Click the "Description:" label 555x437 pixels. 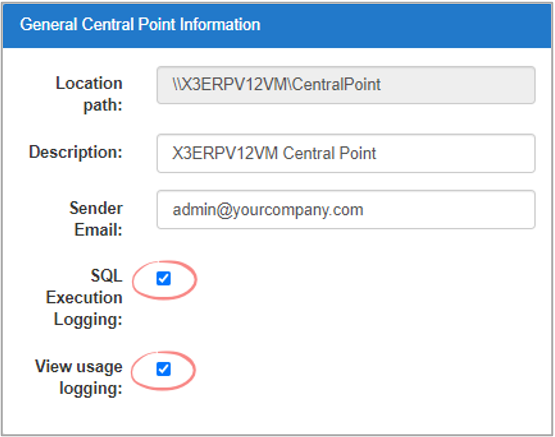click(76, 152)
